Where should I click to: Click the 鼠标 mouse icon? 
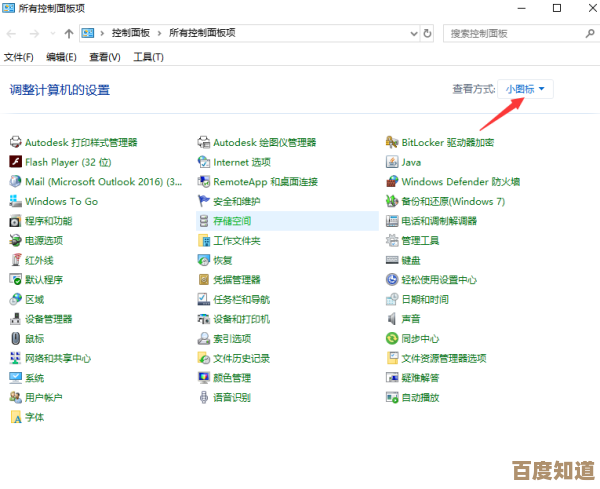pyautogui.click(x=16, y=338)
